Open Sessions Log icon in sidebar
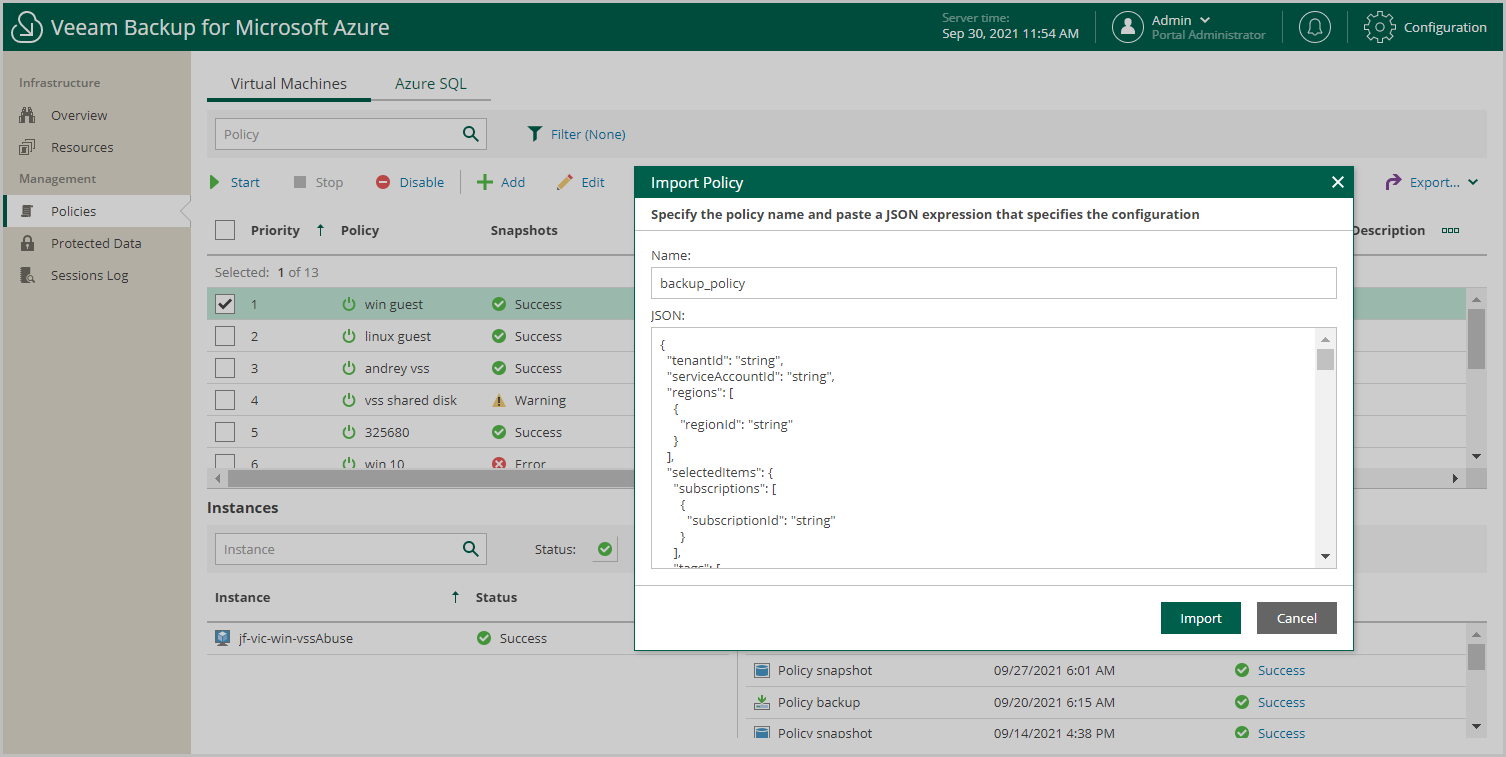1506x757 pixels. coord(28,275)
